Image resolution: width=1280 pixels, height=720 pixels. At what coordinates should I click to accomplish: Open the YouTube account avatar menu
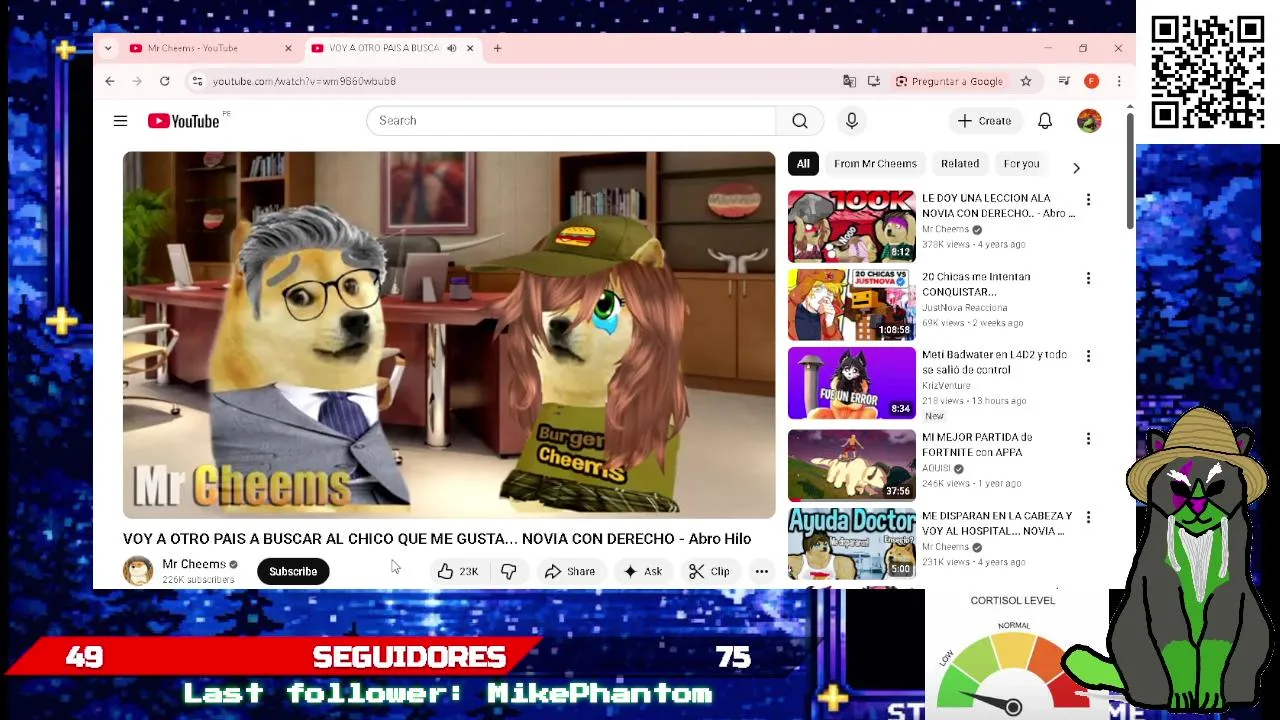1089,121
